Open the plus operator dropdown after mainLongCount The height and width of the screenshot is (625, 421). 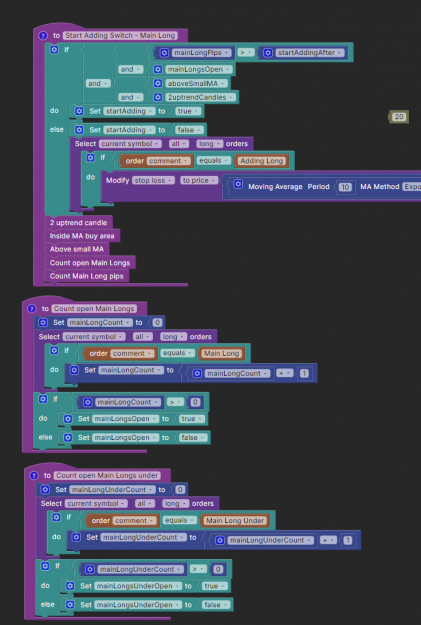tap(285, 373)
